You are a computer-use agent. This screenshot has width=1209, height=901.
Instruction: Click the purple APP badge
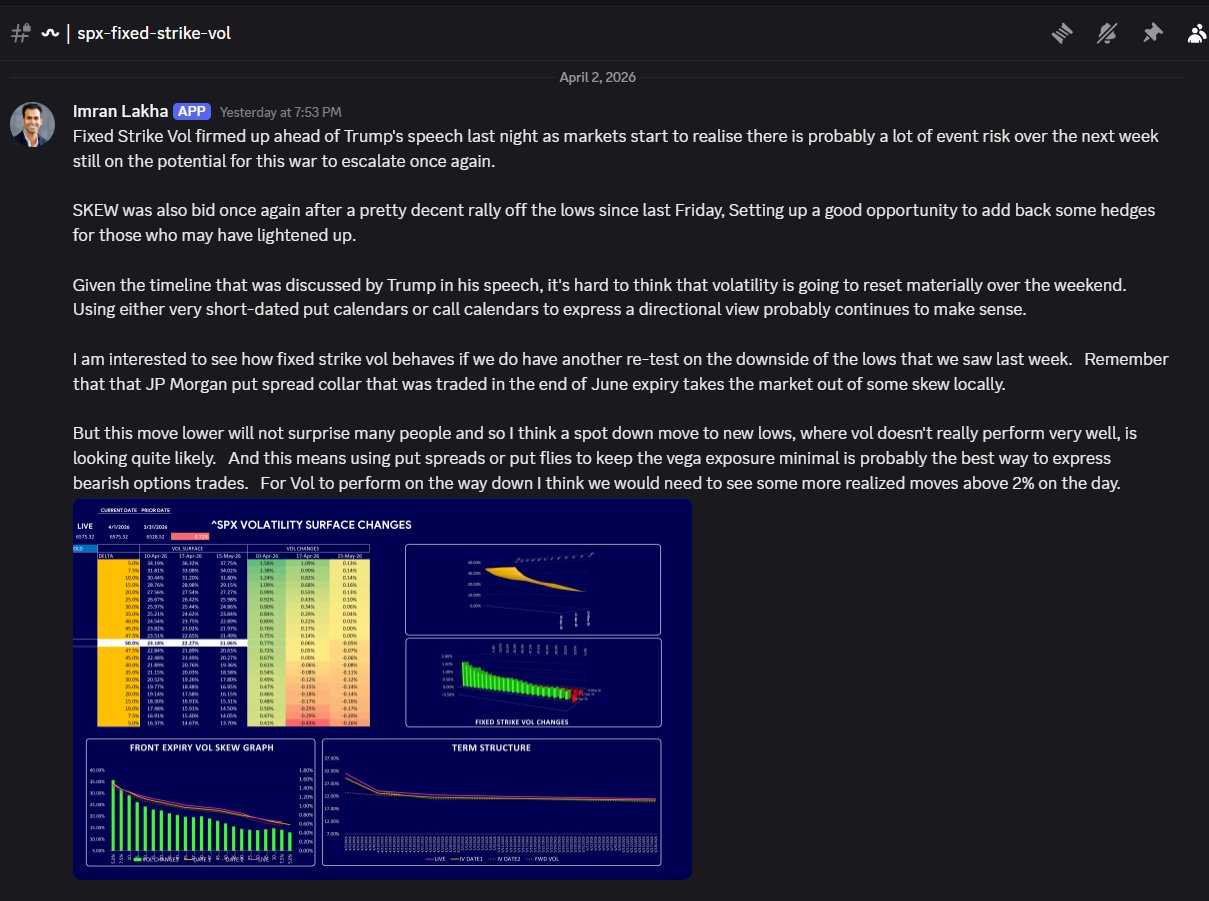[191, 112]
